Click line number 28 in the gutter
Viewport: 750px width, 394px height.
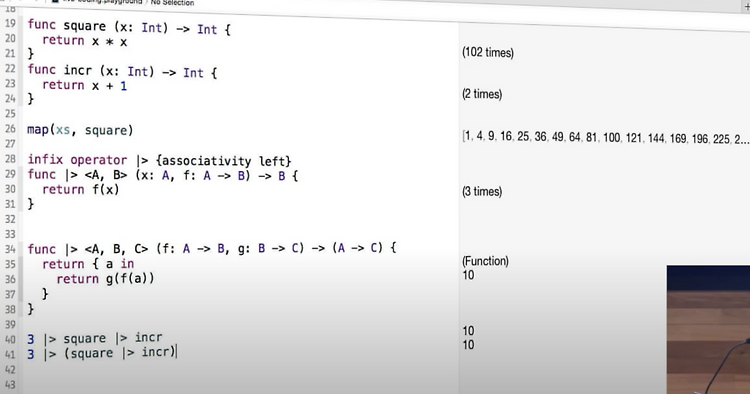10,159
